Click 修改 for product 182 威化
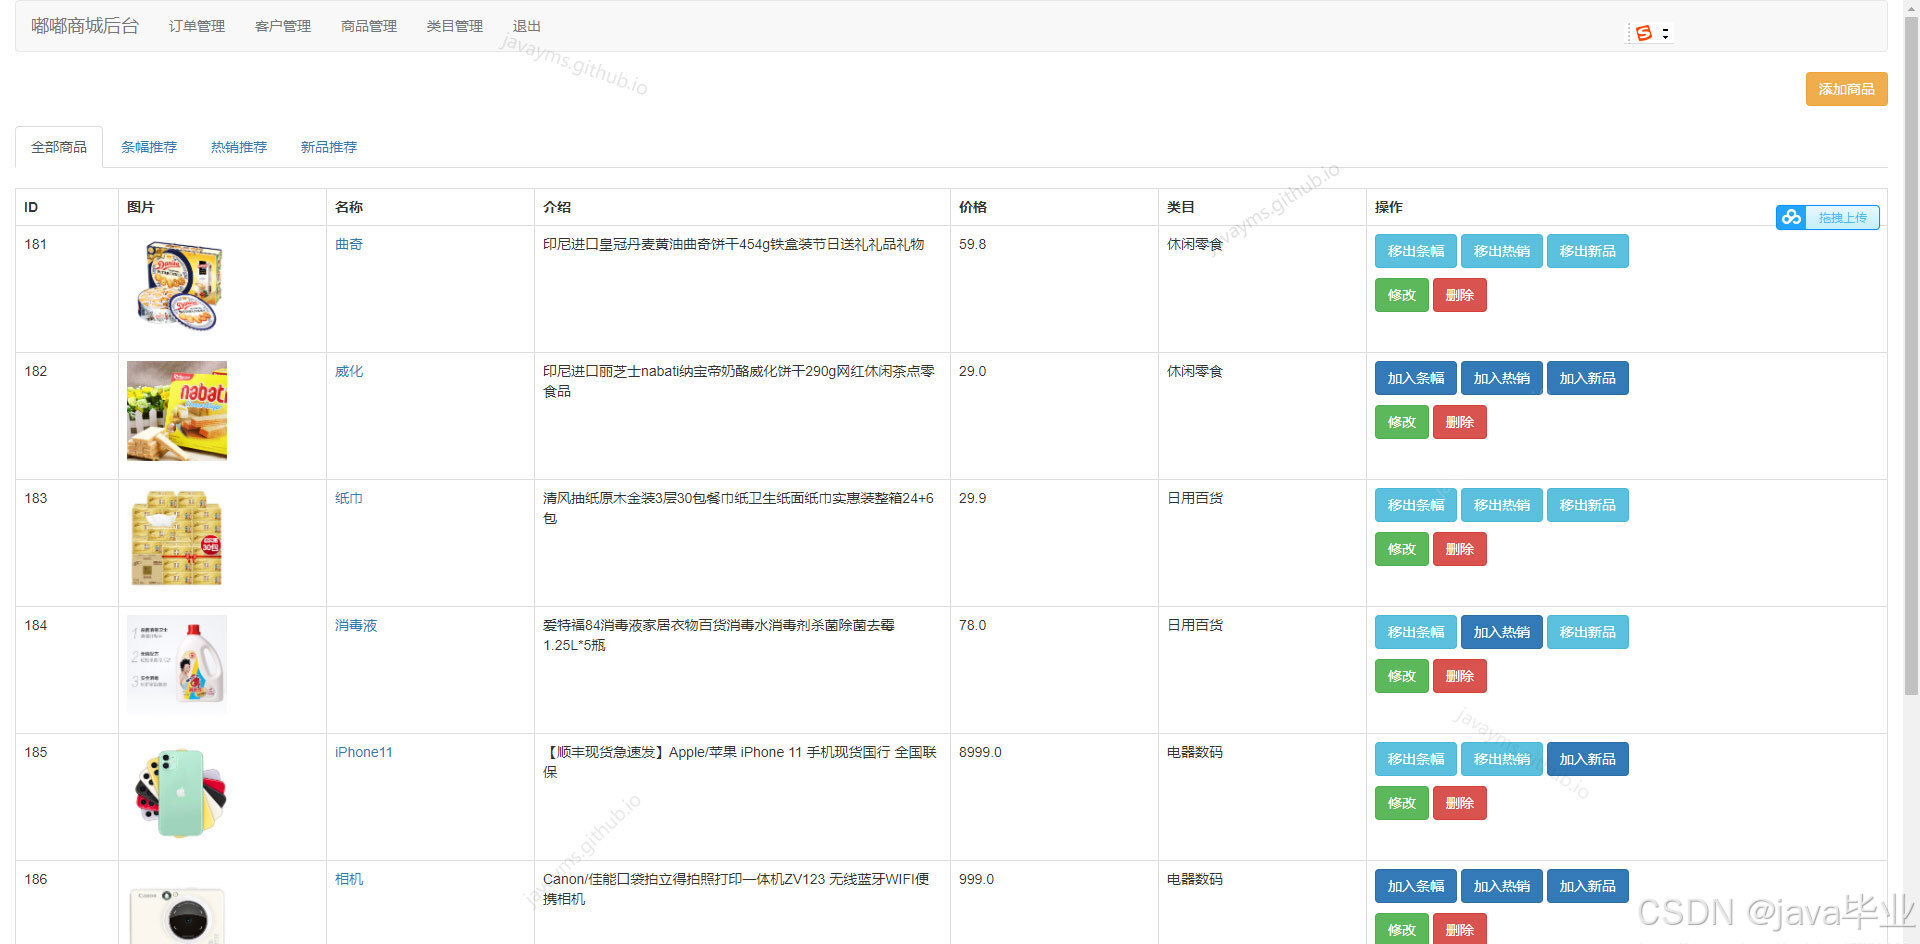1920x944 pixels. pos(1402,422)
